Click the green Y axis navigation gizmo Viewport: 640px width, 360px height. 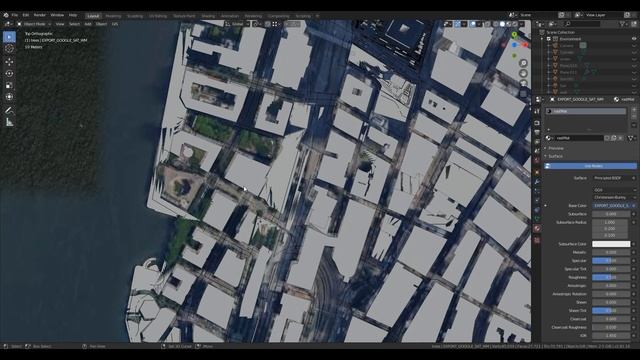click(514, 35)
